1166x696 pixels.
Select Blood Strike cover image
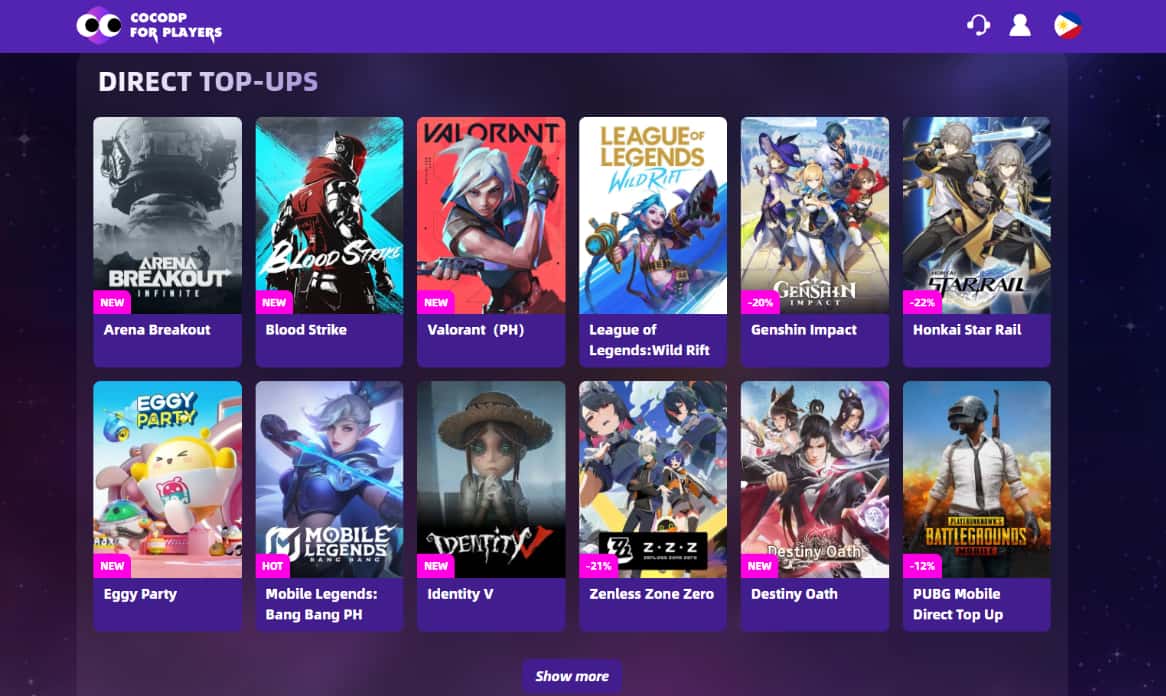329,215
